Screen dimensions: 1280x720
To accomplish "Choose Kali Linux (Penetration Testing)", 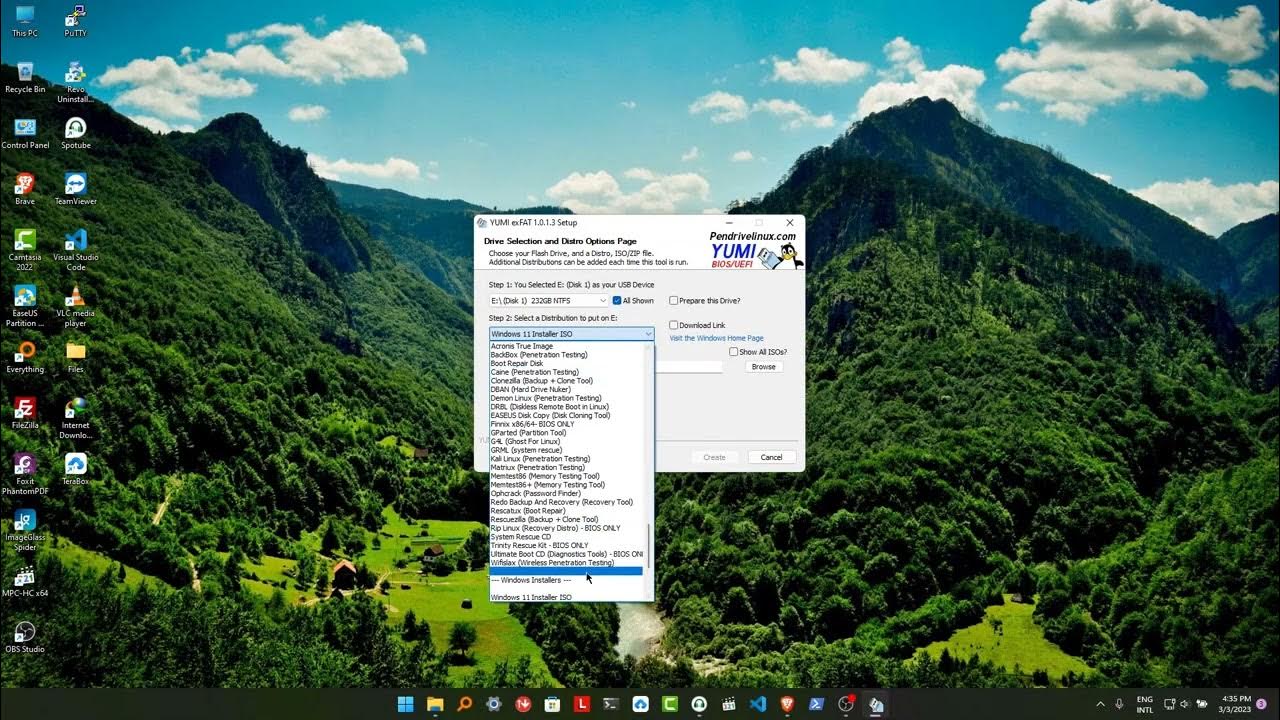I will 566,459.
